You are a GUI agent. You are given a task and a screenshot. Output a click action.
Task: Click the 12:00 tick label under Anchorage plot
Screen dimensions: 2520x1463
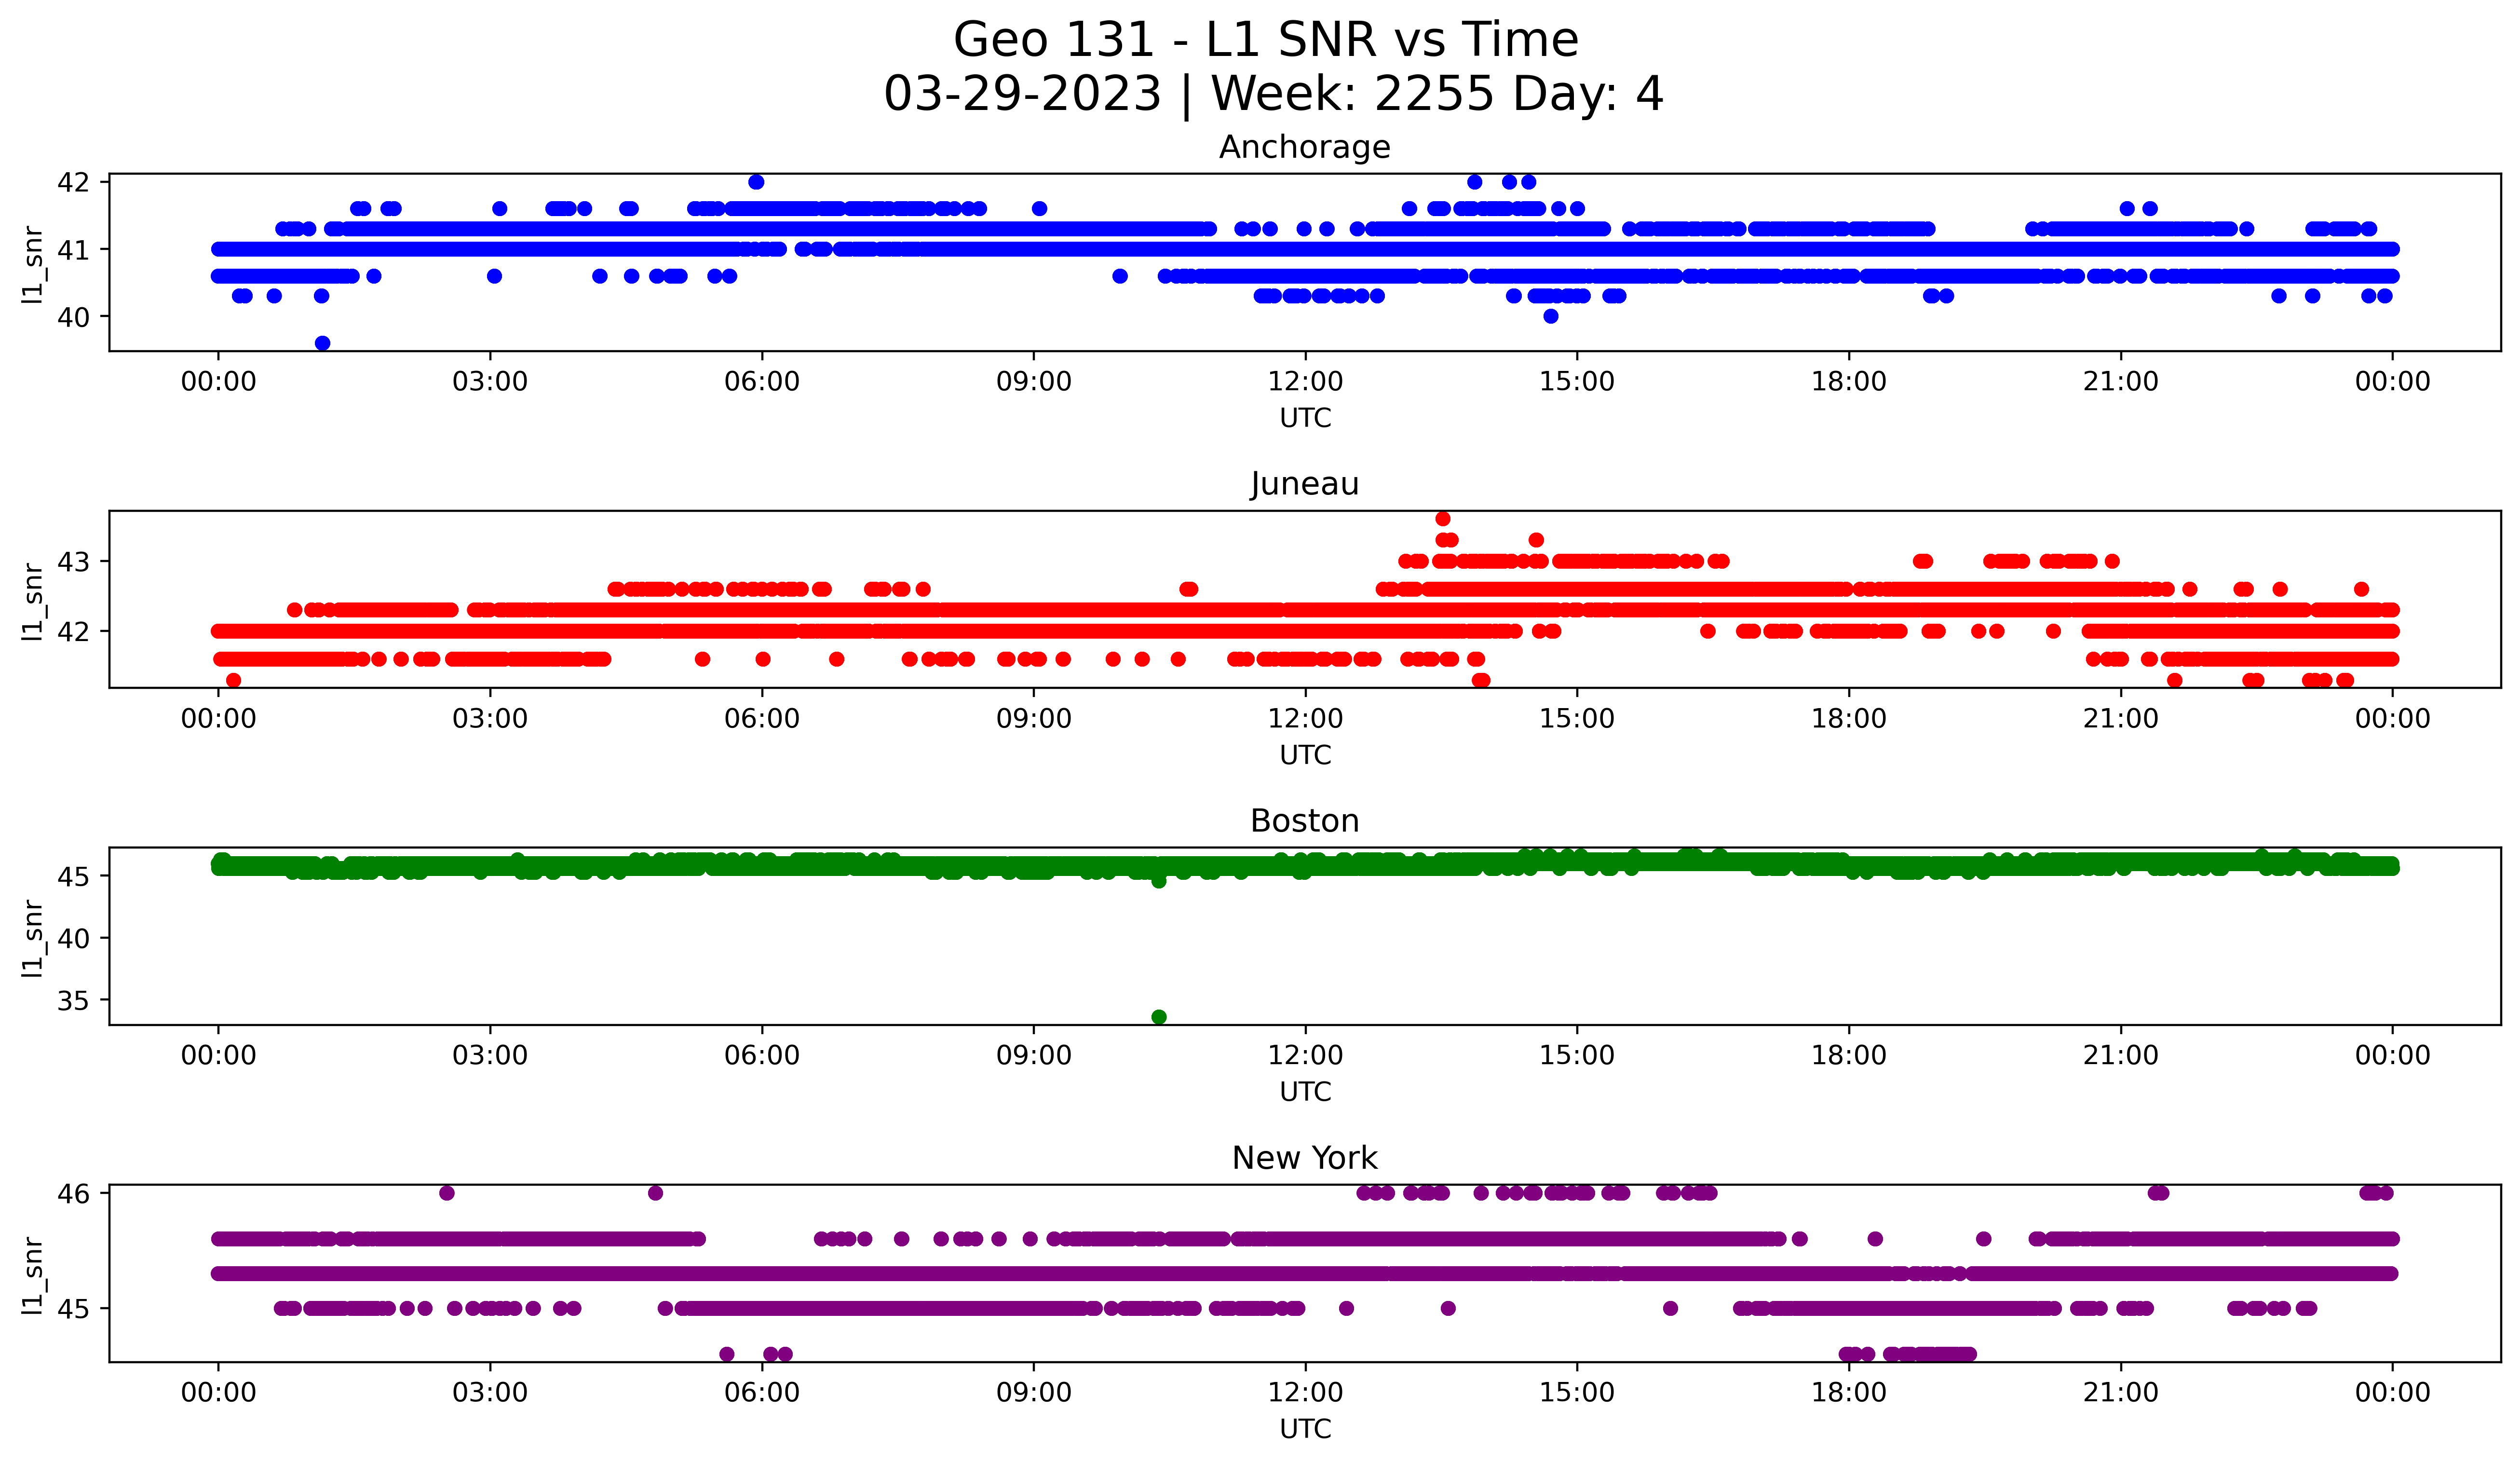(x=1305, y=382)
